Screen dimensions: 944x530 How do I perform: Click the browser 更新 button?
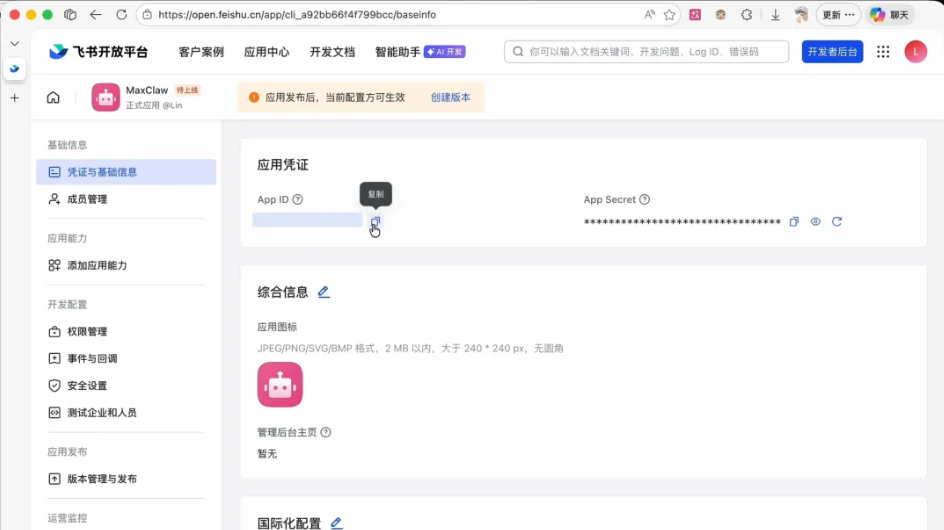(838, 14)
